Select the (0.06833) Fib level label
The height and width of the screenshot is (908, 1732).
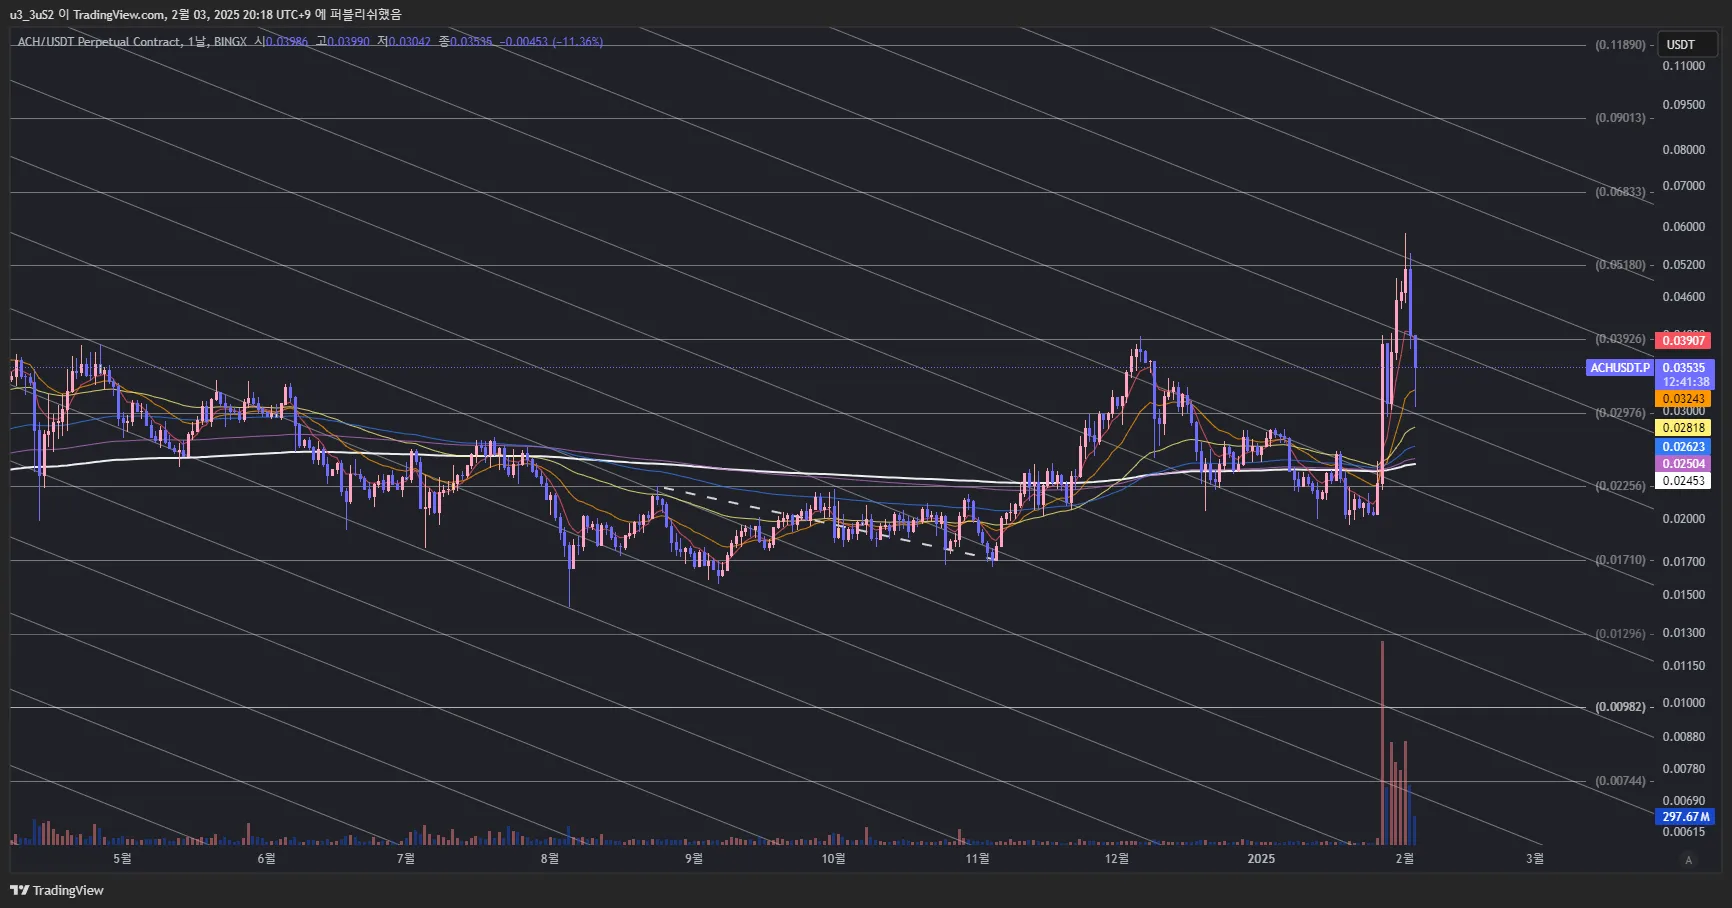[x=1620, y=192]
